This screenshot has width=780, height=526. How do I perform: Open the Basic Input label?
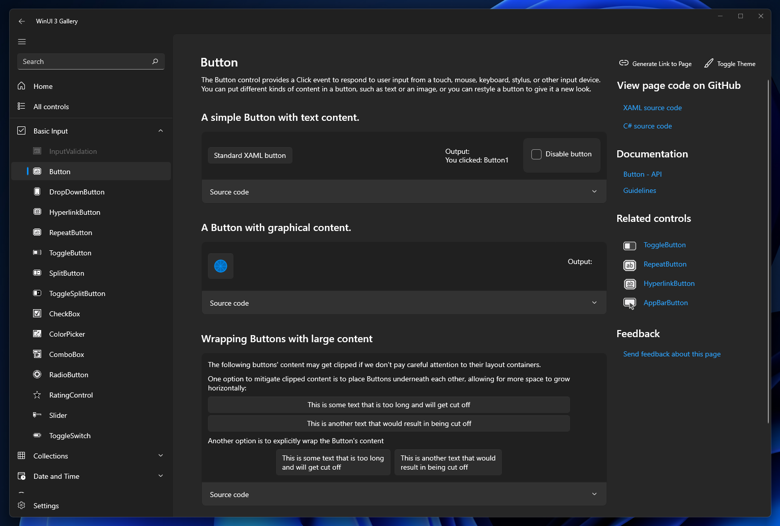pyautogui.click(x=50, y=131)
